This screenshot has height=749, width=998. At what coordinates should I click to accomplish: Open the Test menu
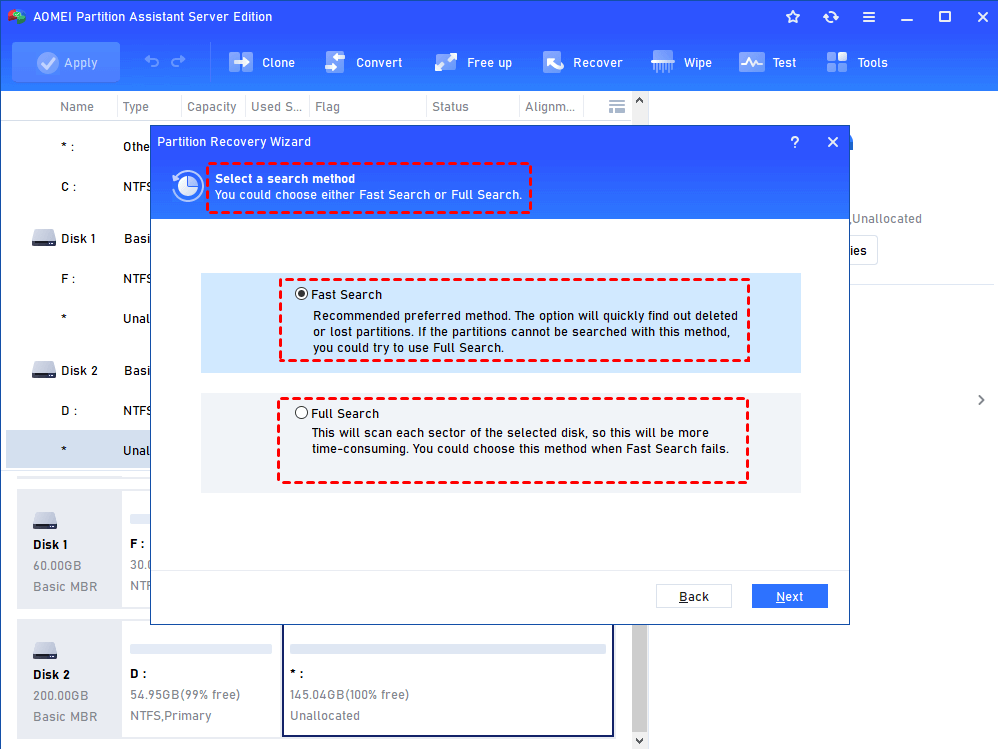coord(767,62)
